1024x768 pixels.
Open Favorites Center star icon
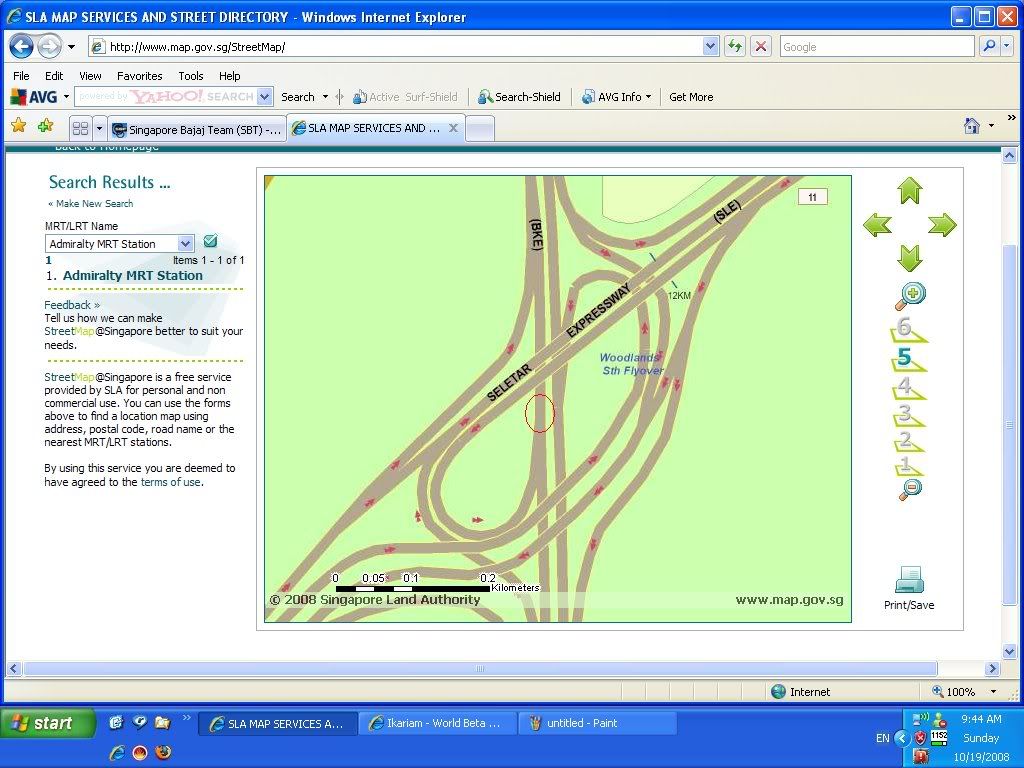tap(19, 125)
